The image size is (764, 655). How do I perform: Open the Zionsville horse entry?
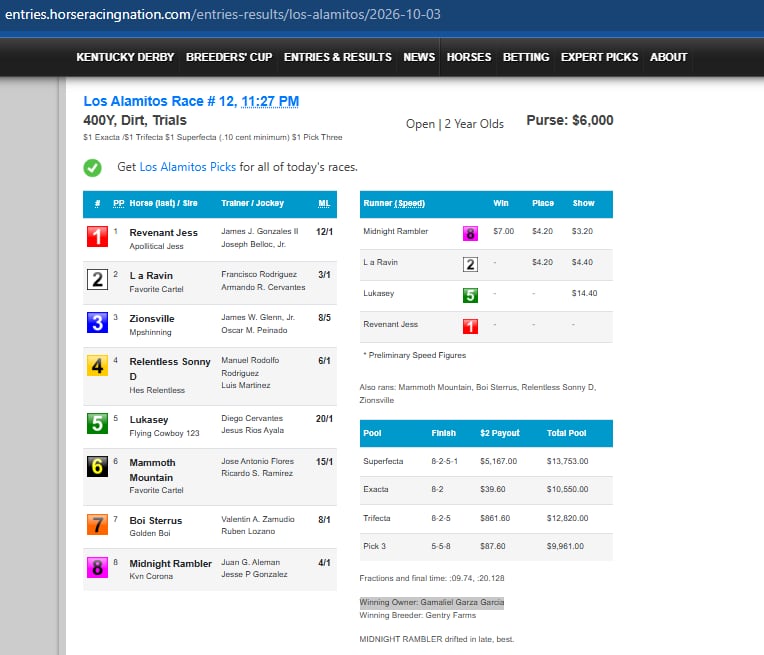coord(152,318)
